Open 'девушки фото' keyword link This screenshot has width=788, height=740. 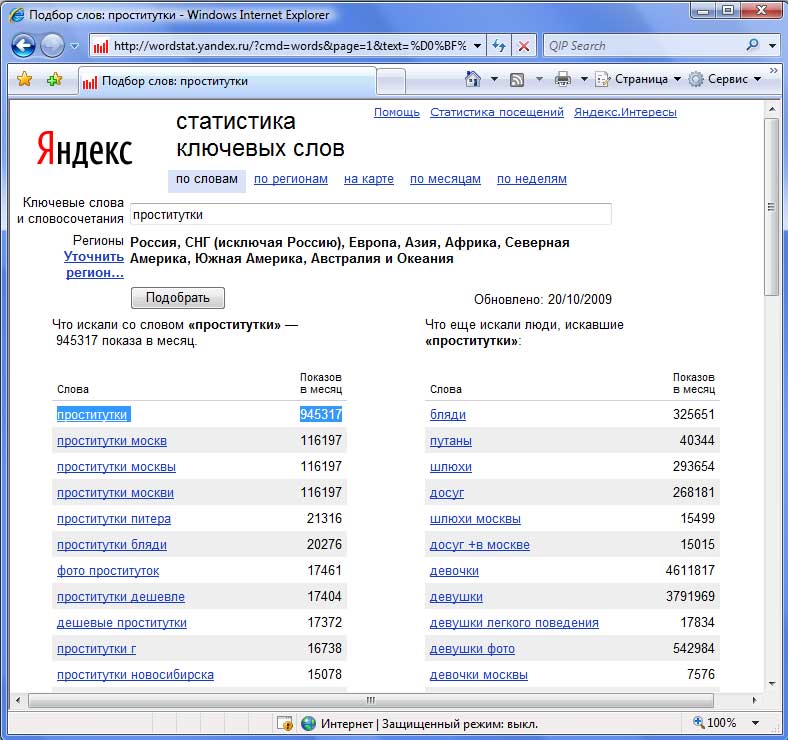click(472, 649)
